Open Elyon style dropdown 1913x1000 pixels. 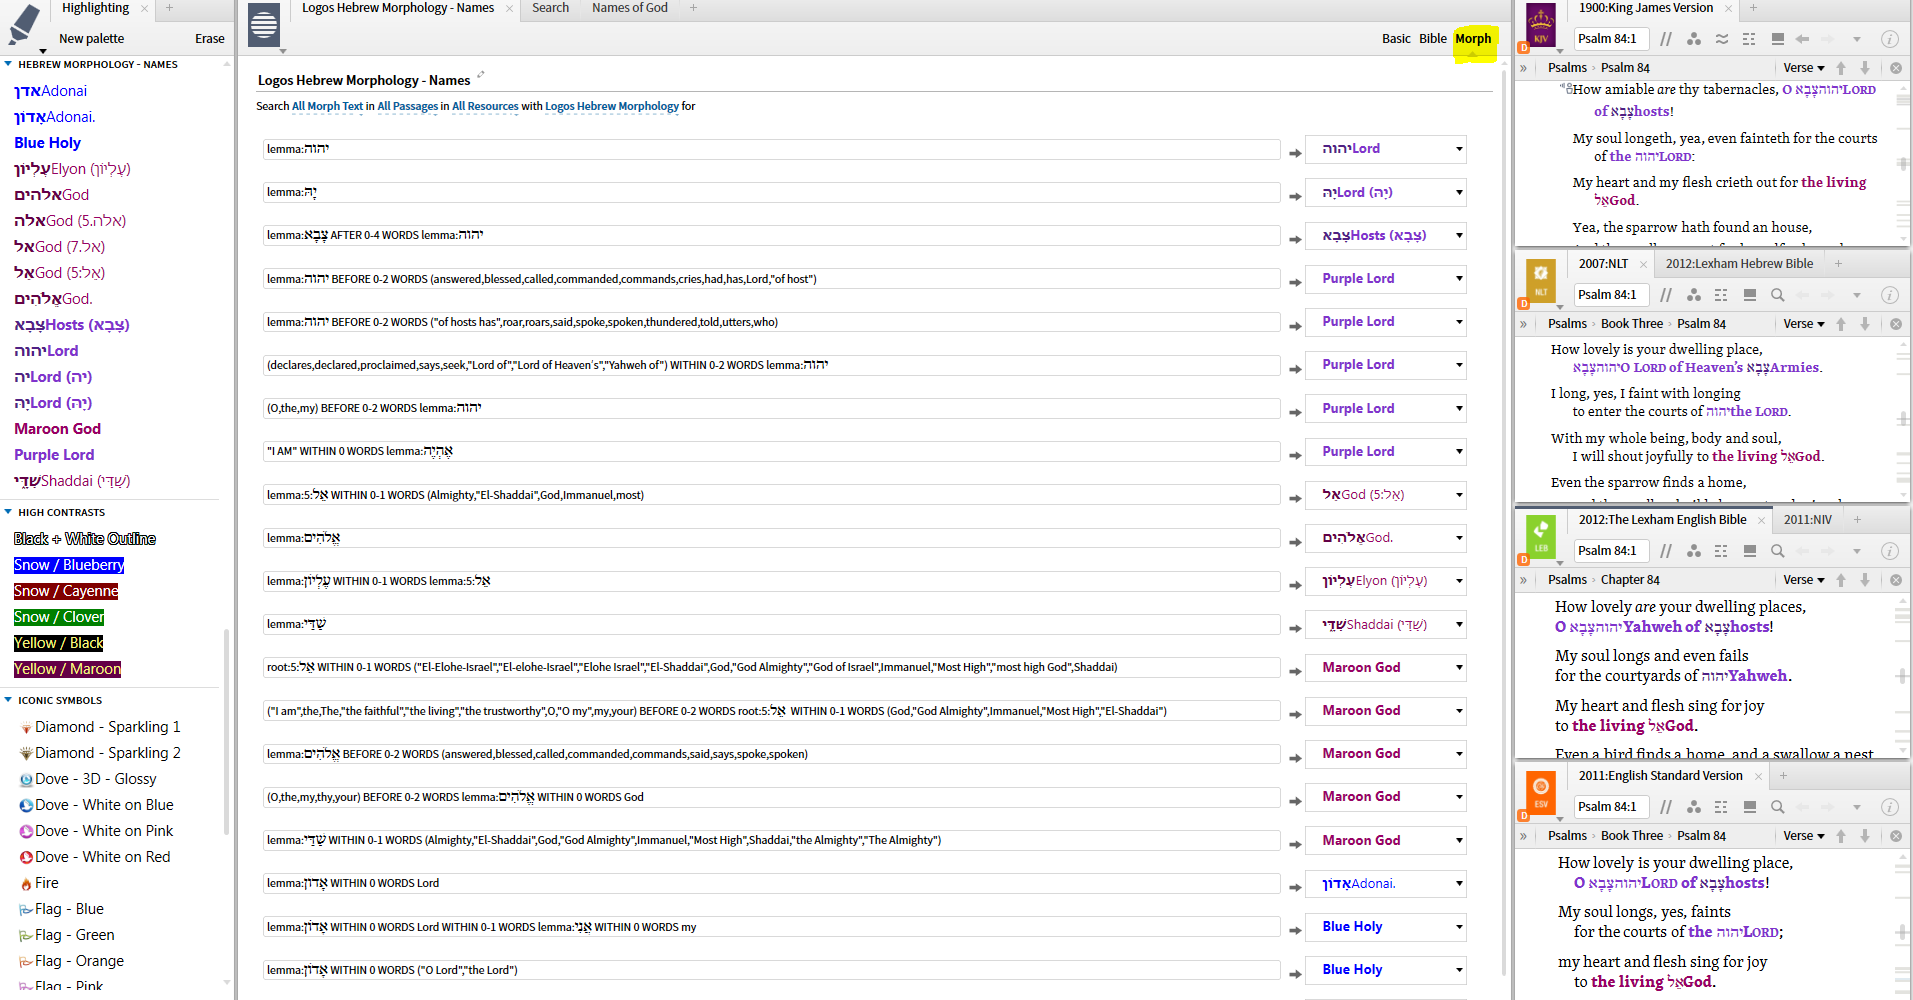pos(1459,581)
